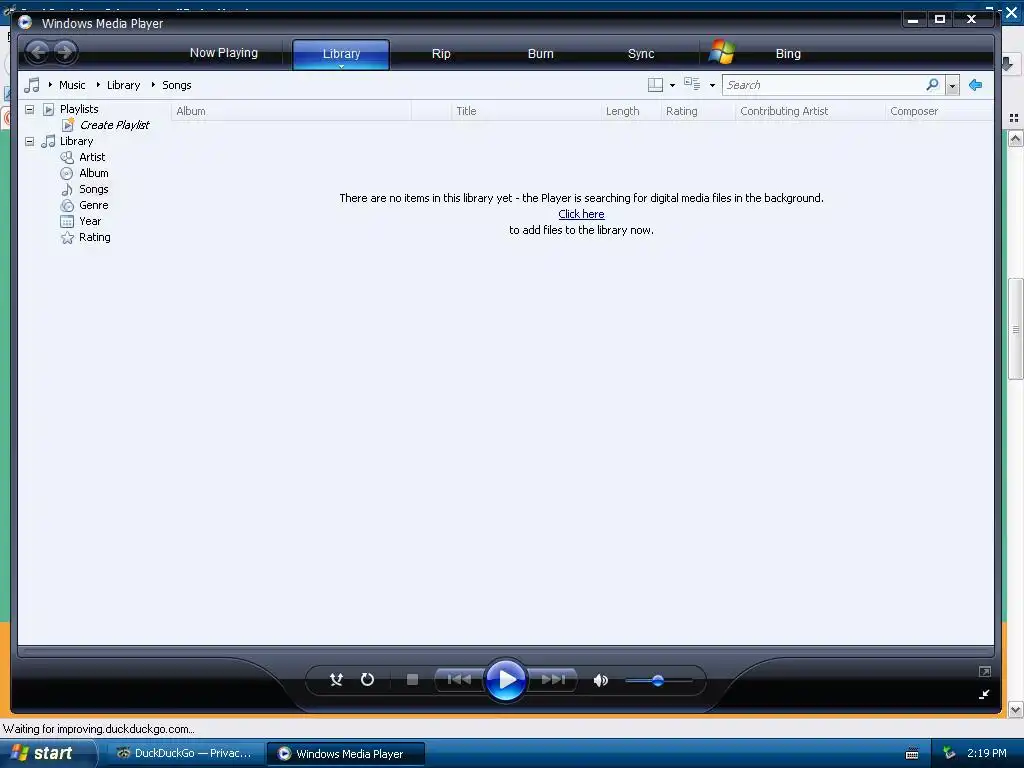This screenshot has height=768, width=1024.
Task: Sort by the Composer column header
Action: [940, 111]
